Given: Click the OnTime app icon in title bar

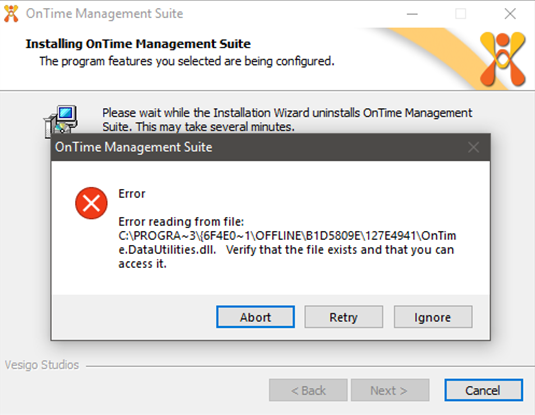Looking at the screenshot, I should (x=11, y=14).
